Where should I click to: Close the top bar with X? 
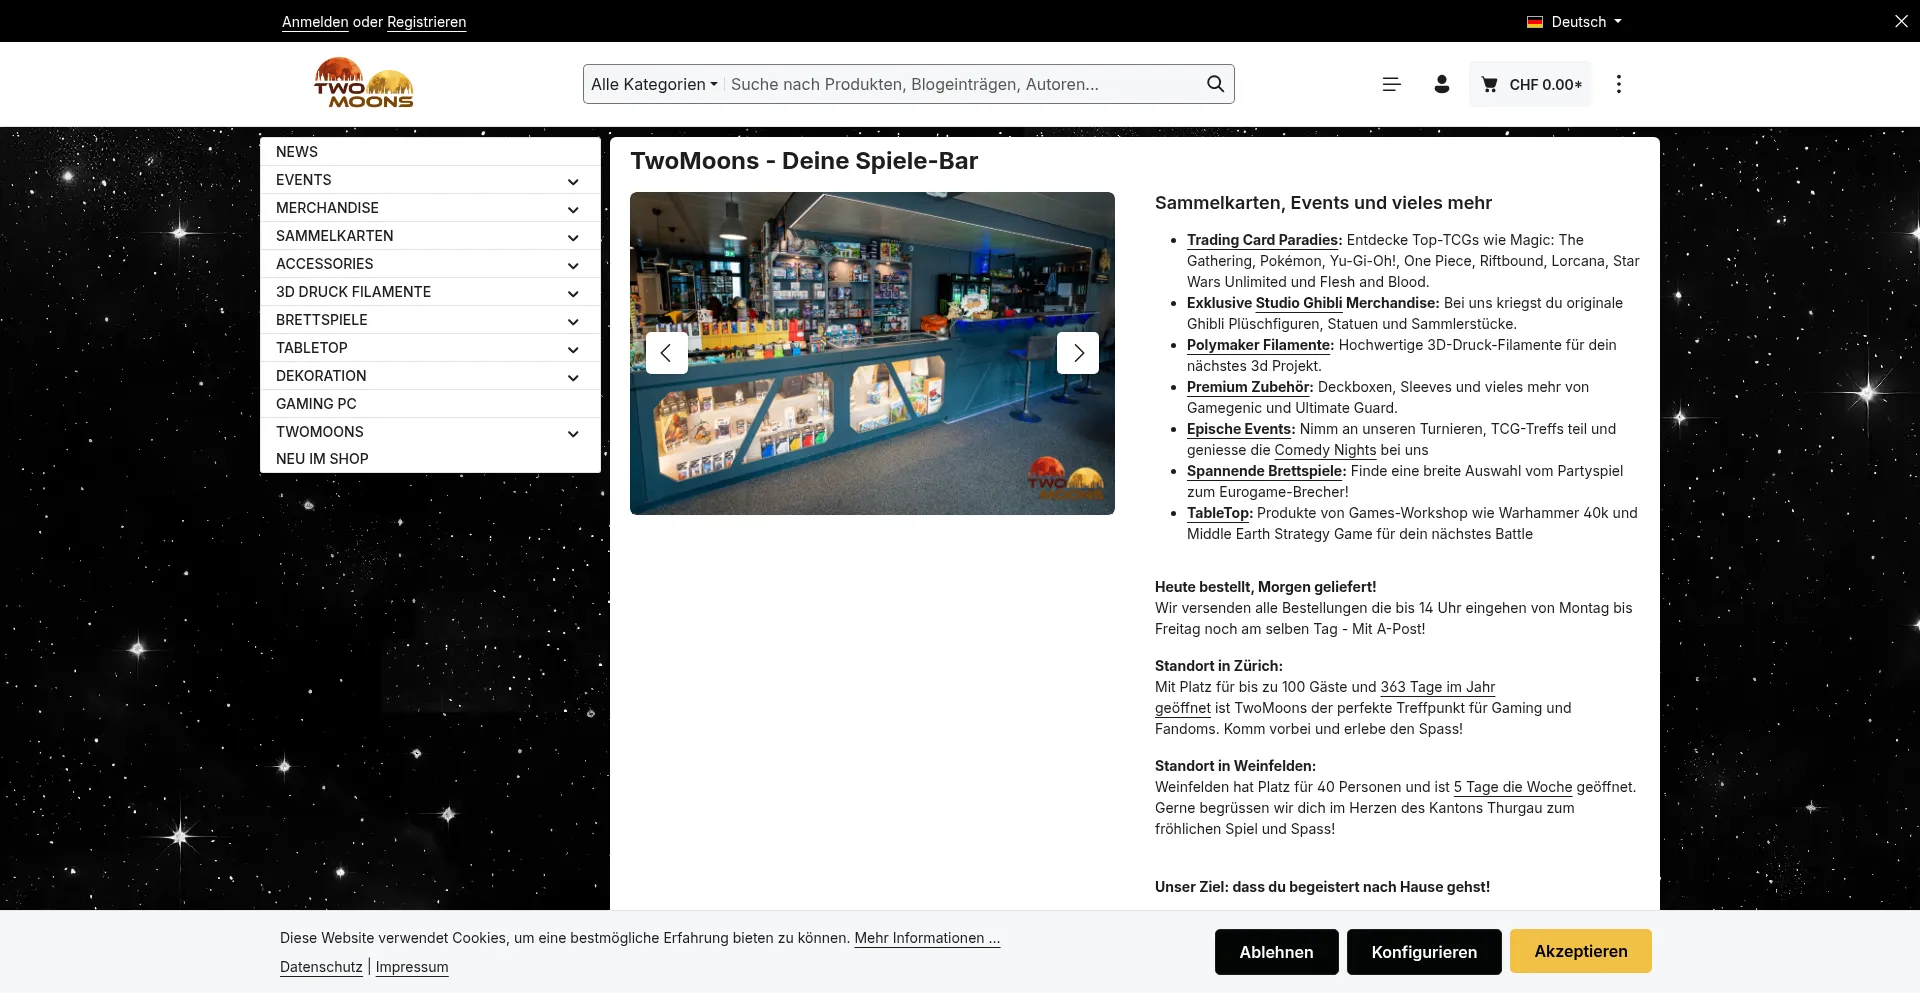point(1900,21)
